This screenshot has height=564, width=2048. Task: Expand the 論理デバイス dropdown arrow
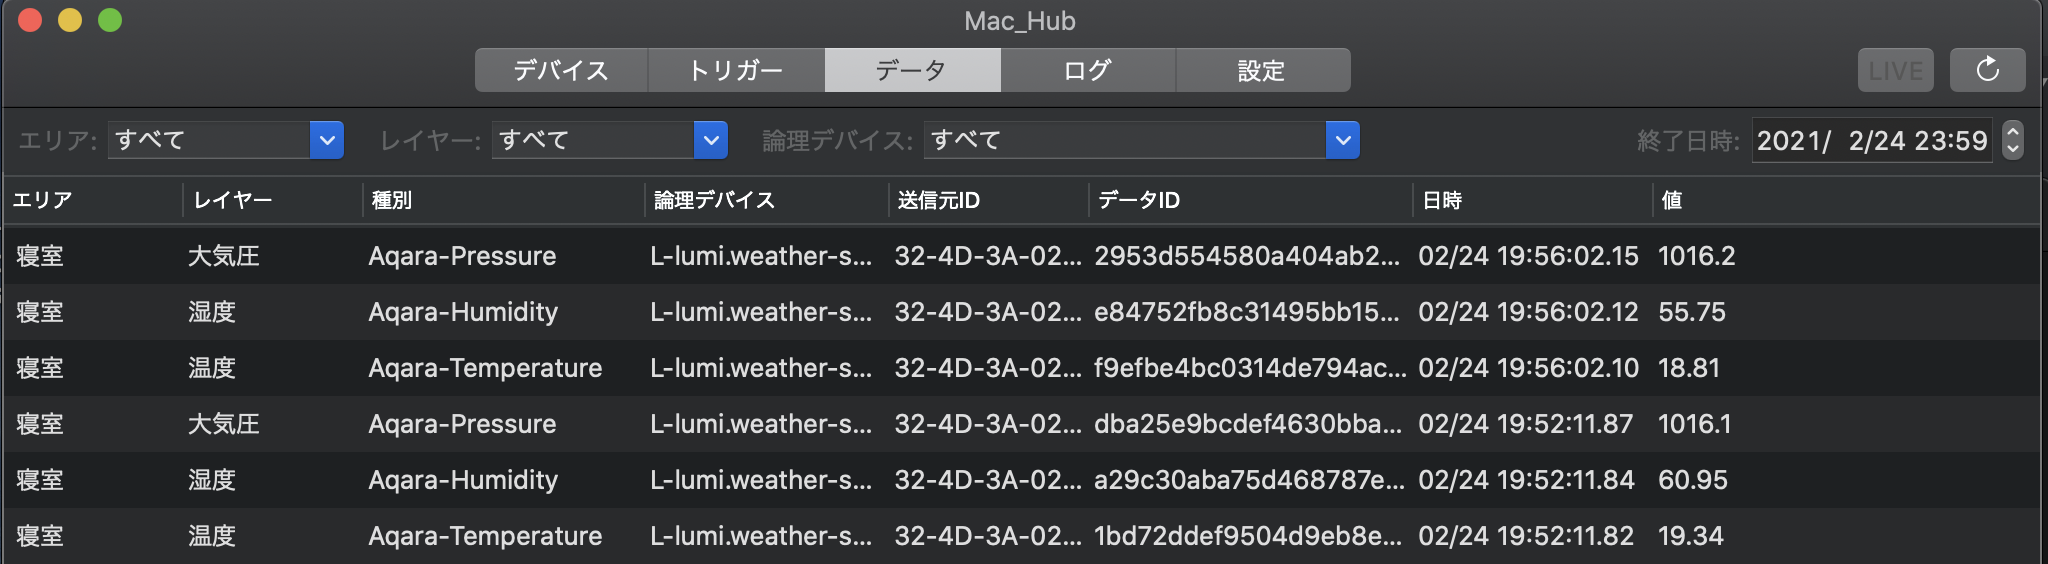[1343, 140]
